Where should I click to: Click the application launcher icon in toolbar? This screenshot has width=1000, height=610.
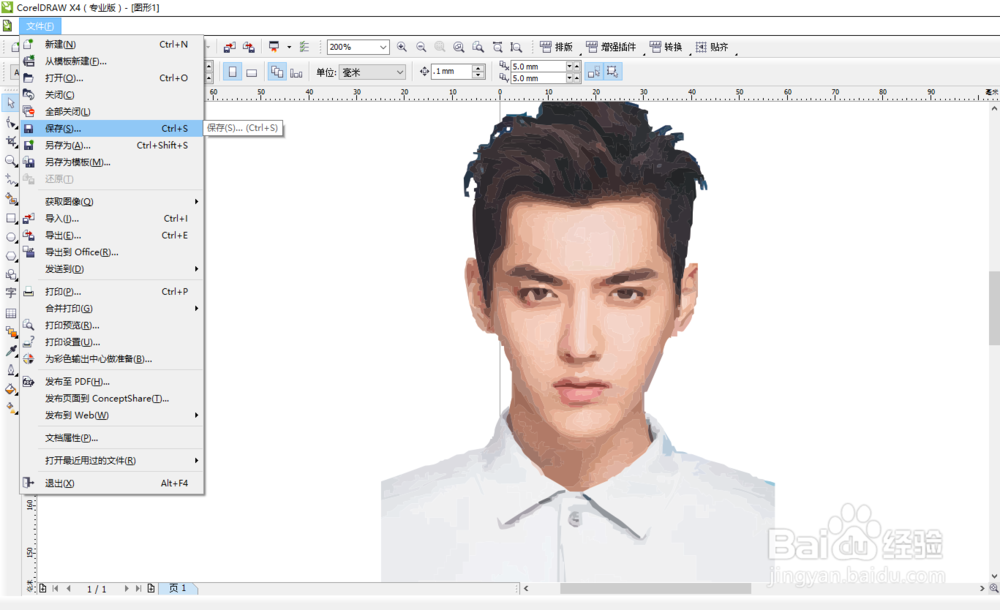click(274, 47)
